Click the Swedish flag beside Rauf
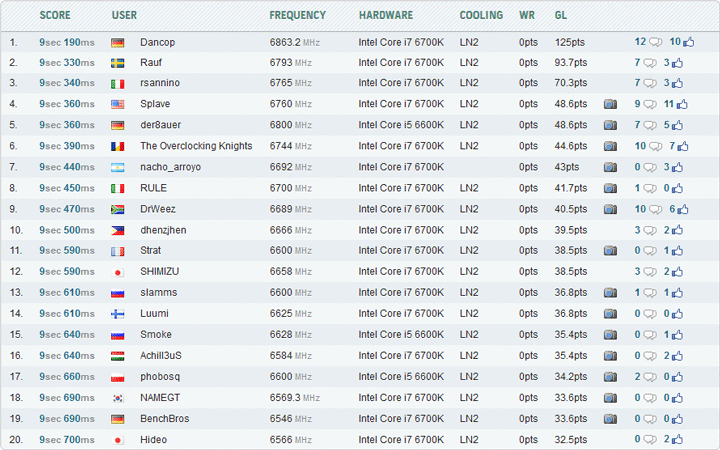This screenshot has height=450, width=720. pos(118,63)
